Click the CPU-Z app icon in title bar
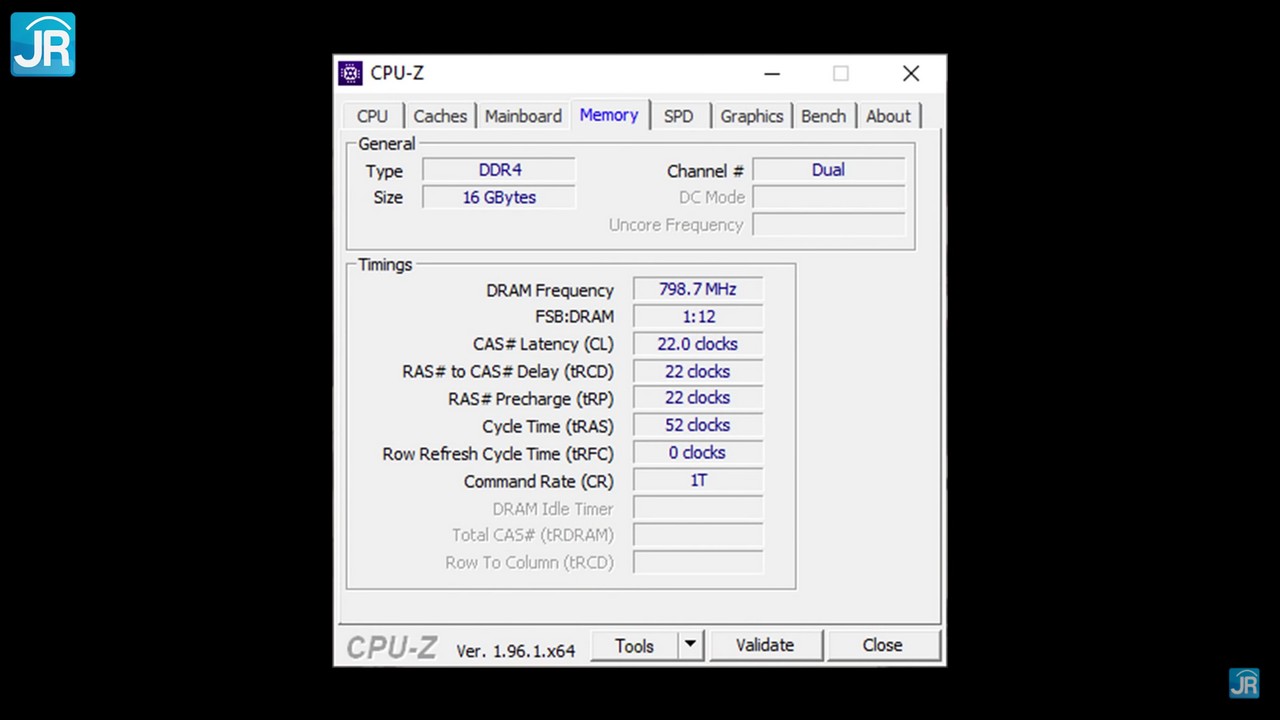Screen dimensions: 1280x720 pos(350,73)
